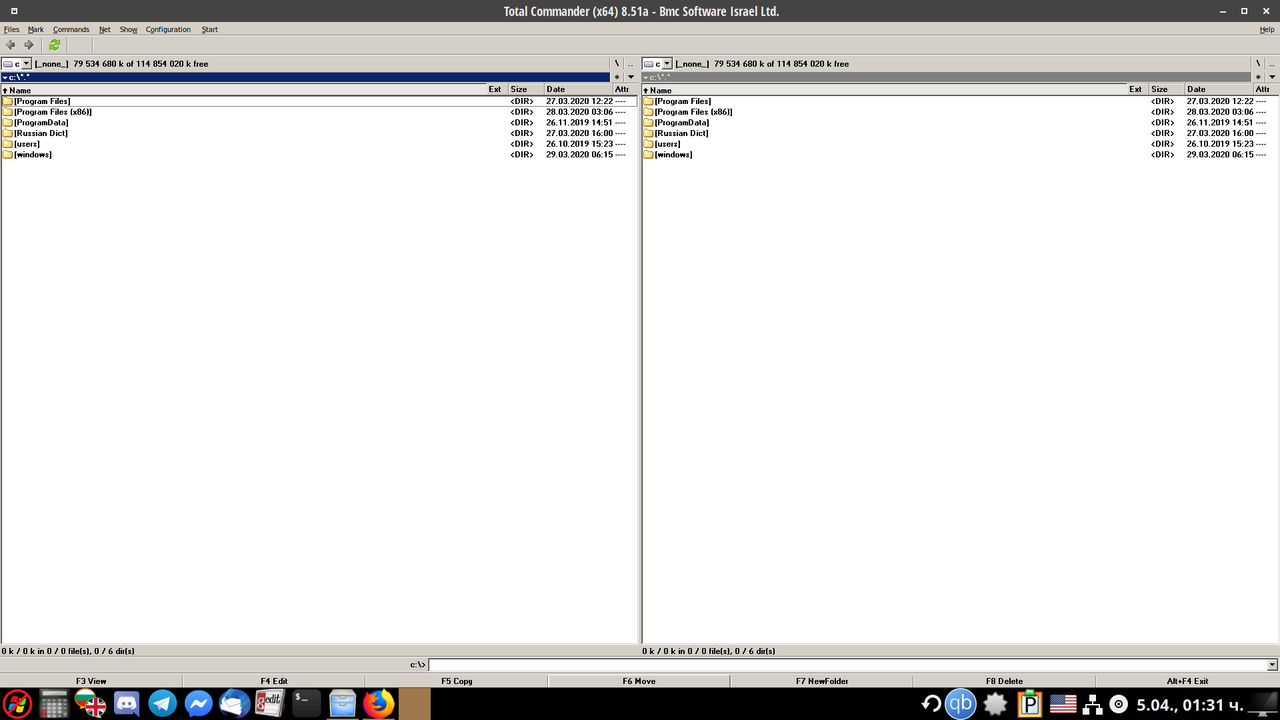Select [Russian Dict] folder in right panel

(960, 133)
